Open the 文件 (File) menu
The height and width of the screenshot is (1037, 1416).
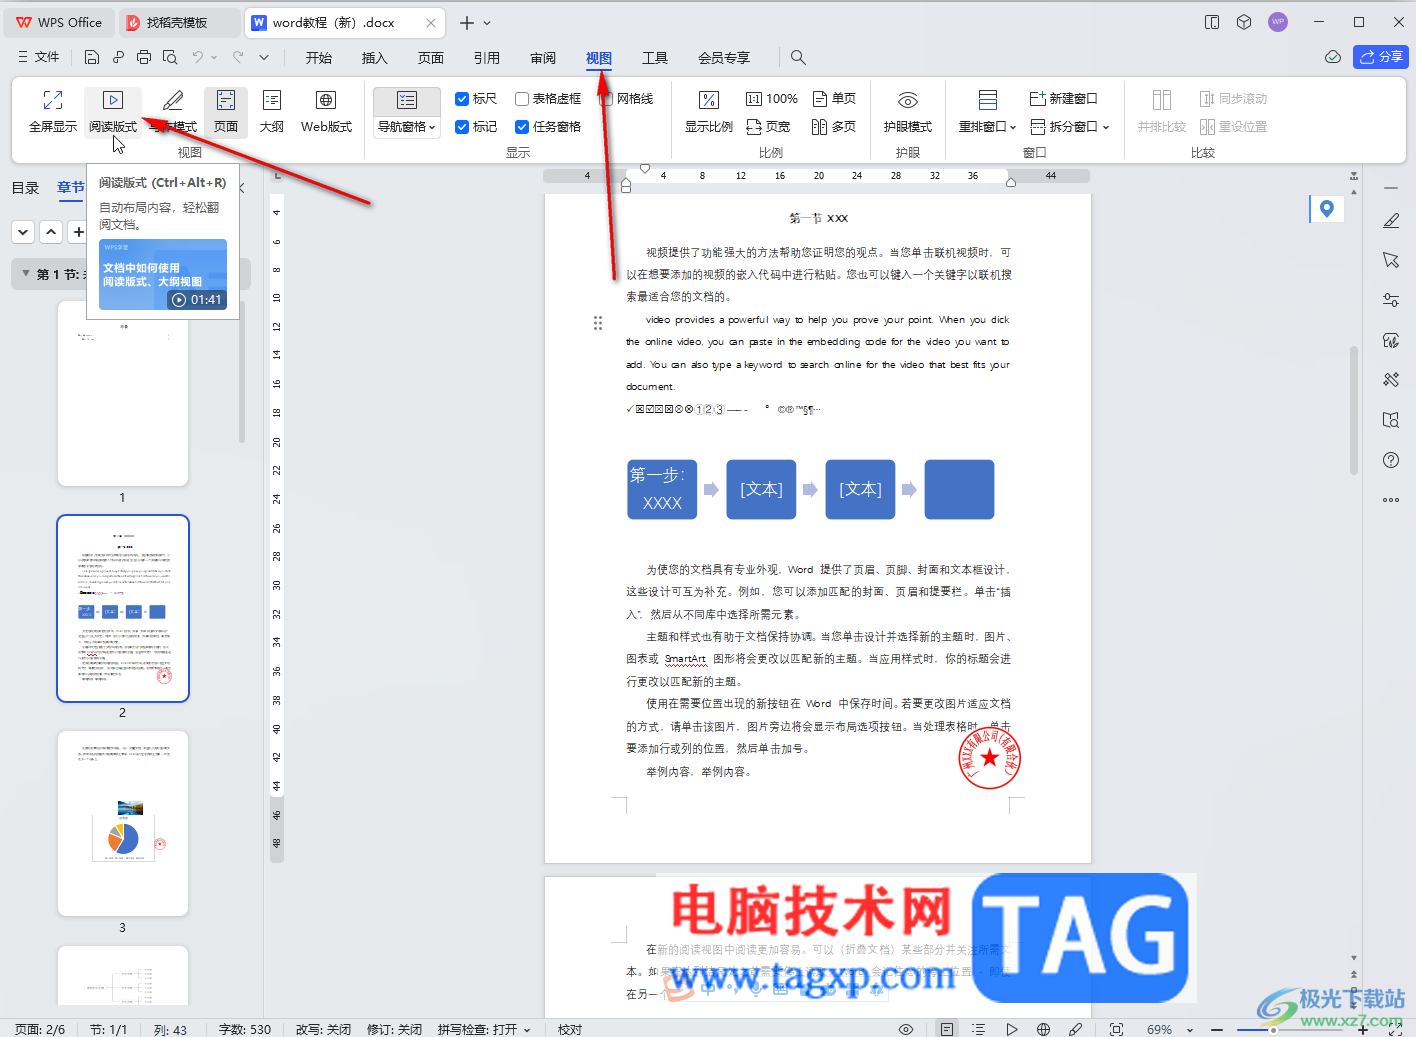(x=38, y=57)
